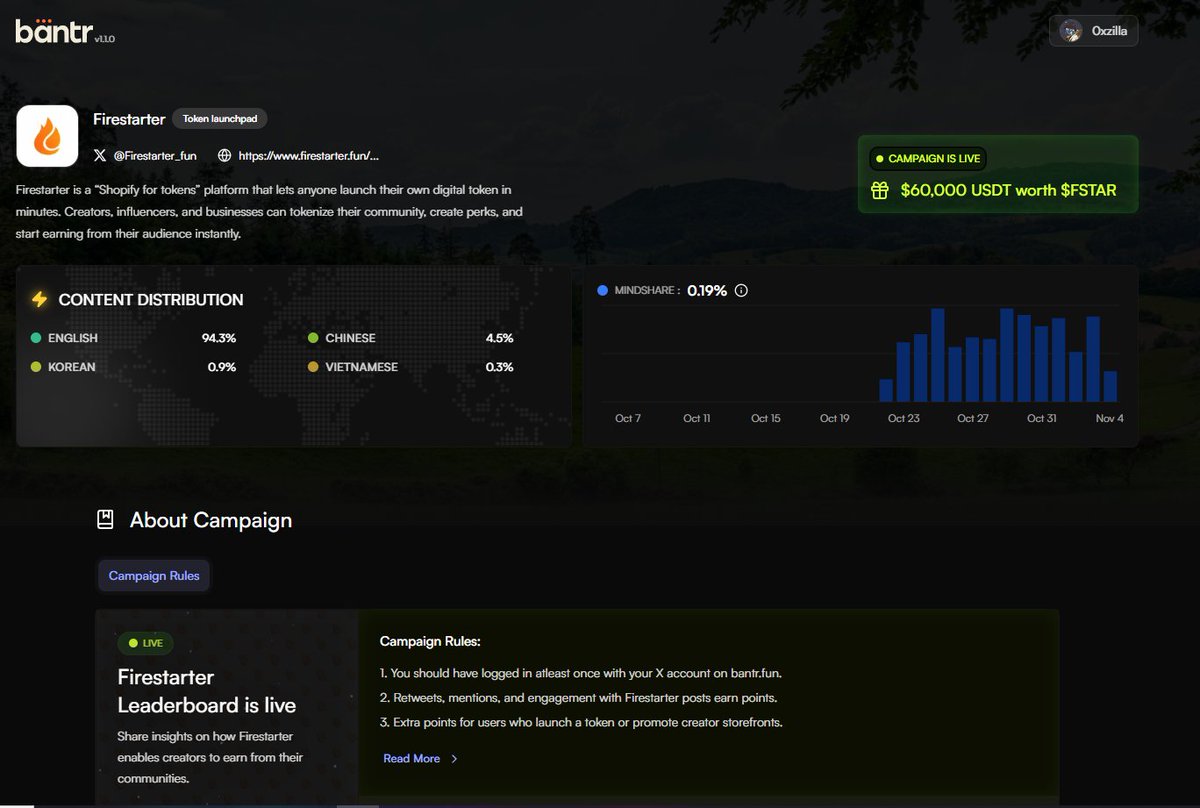Screen dimensions: 1200x808
Task: Click the v1.1.0 version label
Action: tap(105, 40)
